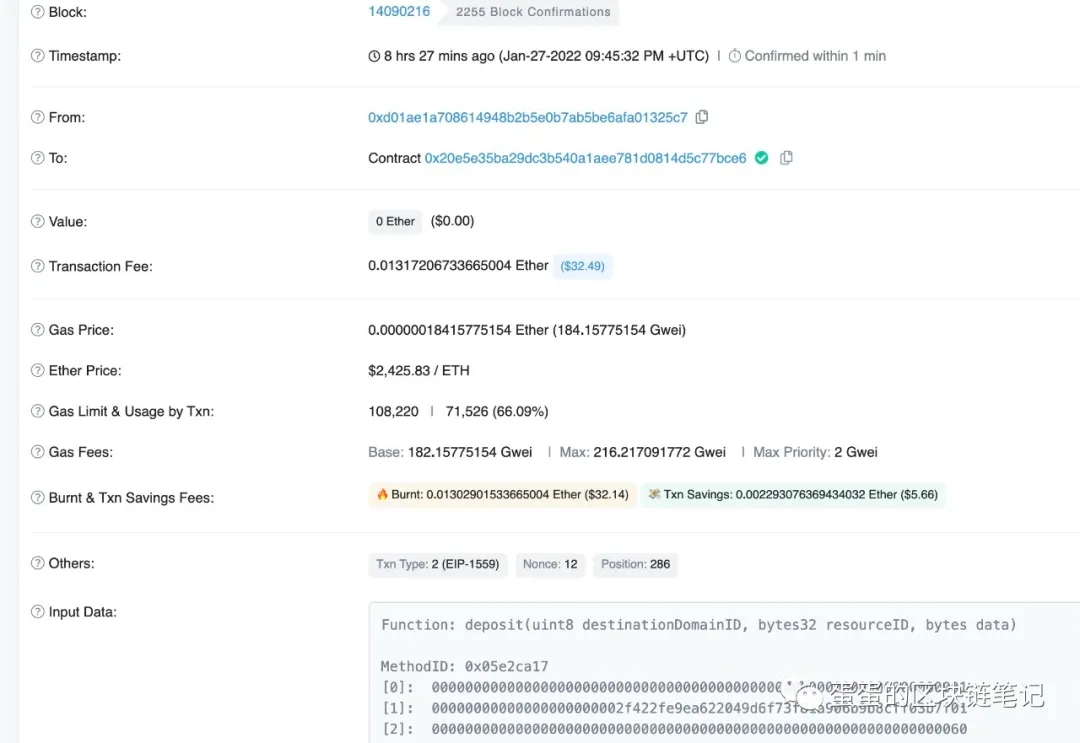This screenshot has height=743, width=1080.
Task: Click the clock icon before the timestamp
Action: point(373,55)
